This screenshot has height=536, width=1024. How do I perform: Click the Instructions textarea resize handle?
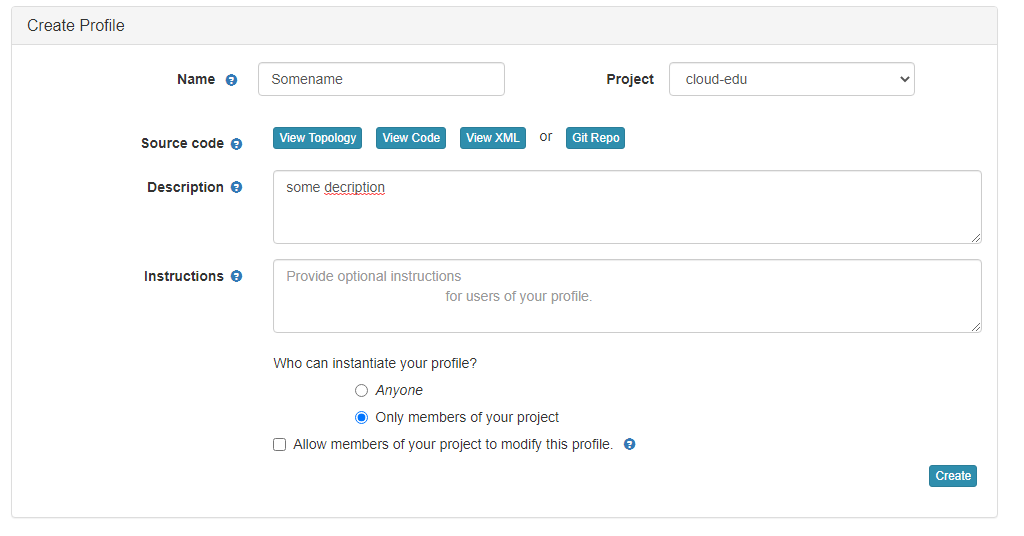click(x=975, y=326)
